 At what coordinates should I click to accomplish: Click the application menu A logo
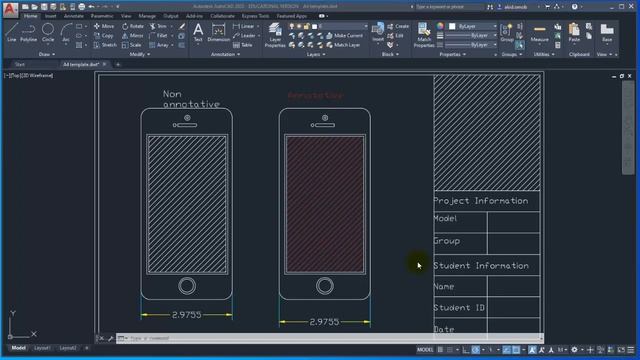10,9
